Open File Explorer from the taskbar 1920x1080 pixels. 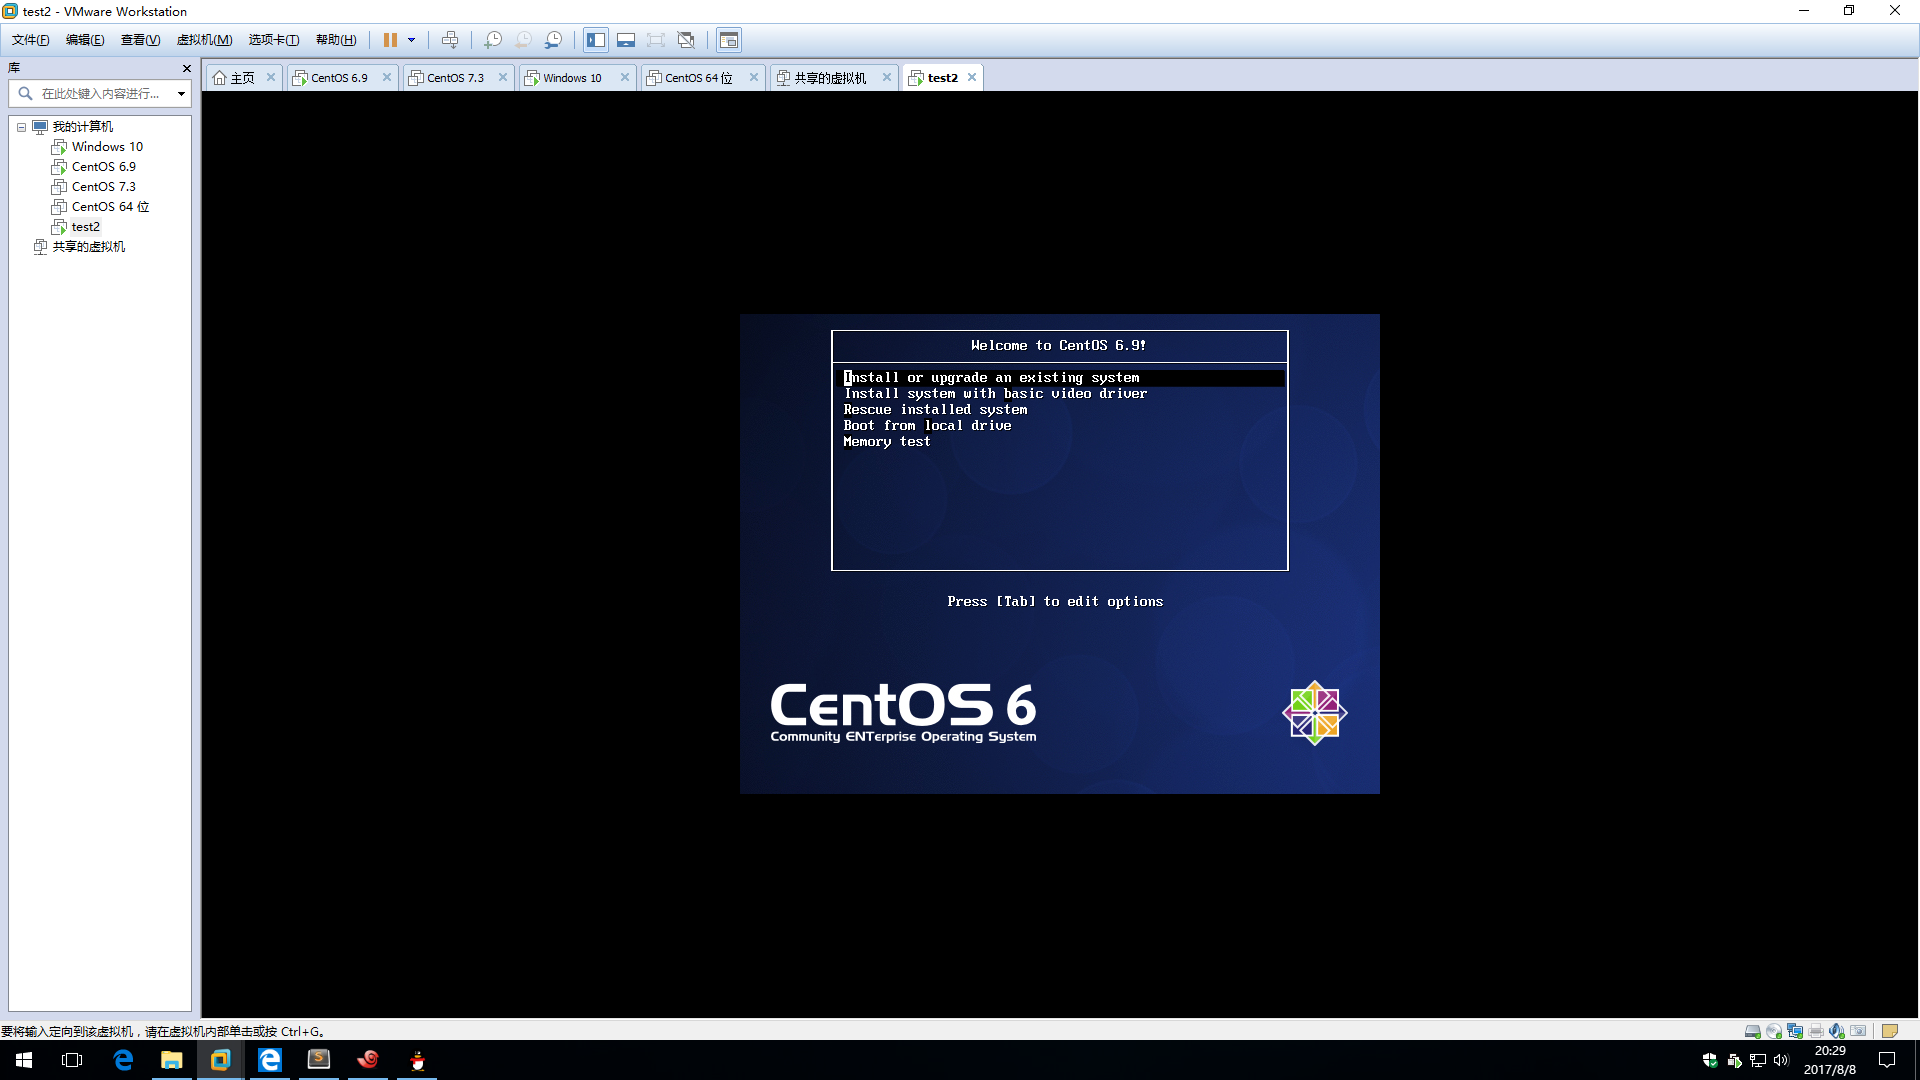click(172, 1060)
